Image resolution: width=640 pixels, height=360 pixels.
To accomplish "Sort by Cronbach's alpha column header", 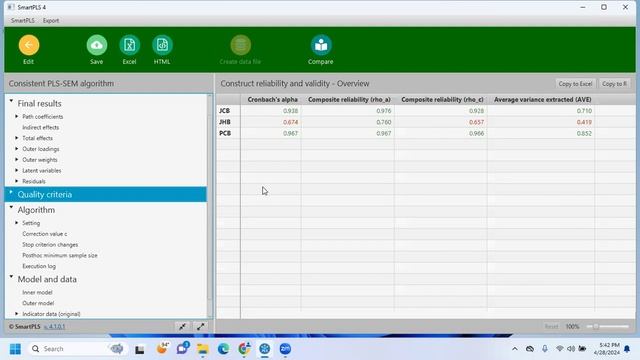I will (x=272, y=100).
